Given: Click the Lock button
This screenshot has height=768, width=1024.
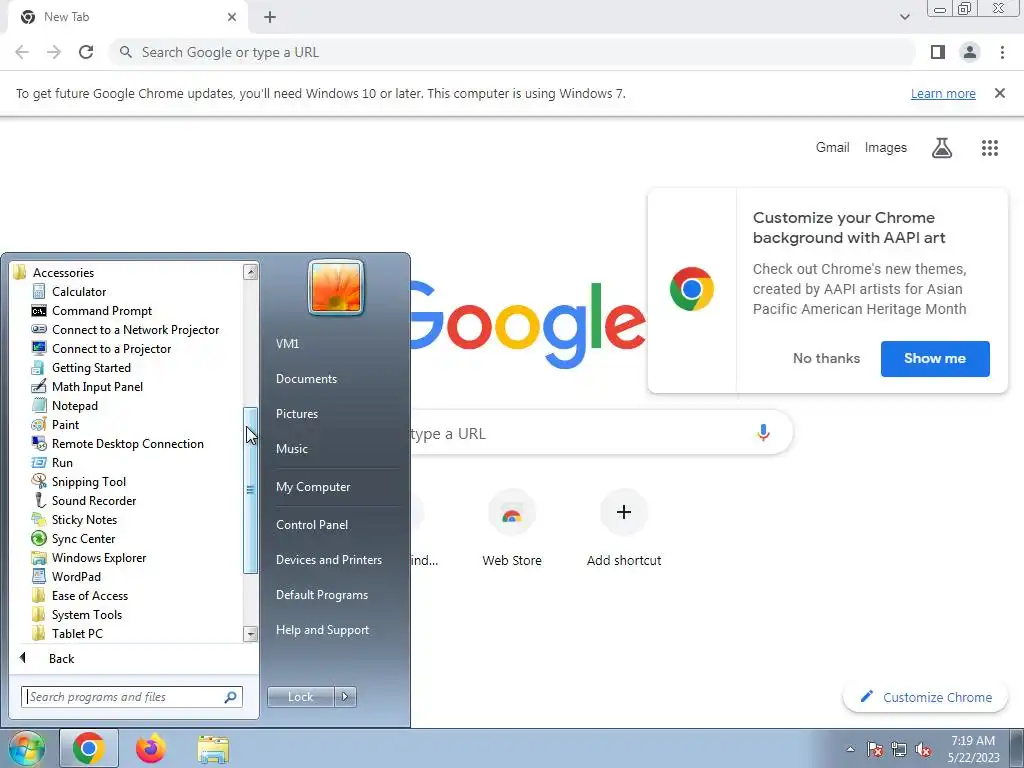Looking at the screenshot, I should pyautogui.click(x=300, y=697).
